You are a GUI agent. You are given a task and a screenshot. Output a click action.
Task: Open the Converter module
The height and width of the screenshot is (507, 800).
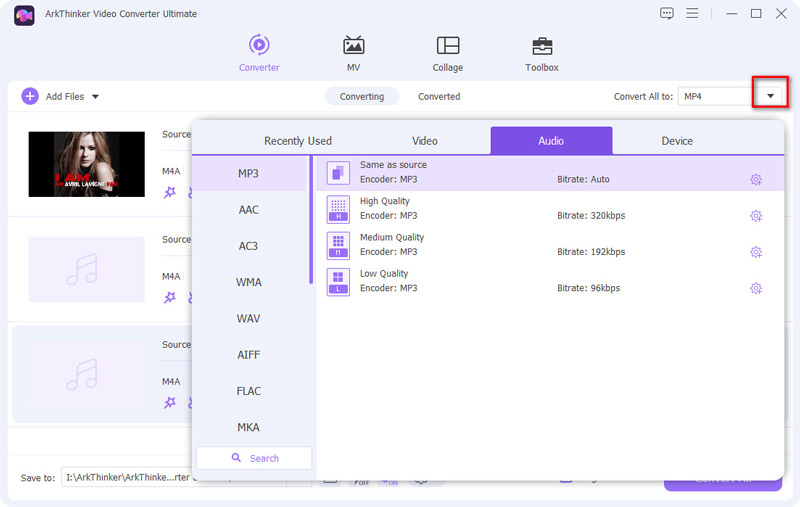[x=259, y=53]
